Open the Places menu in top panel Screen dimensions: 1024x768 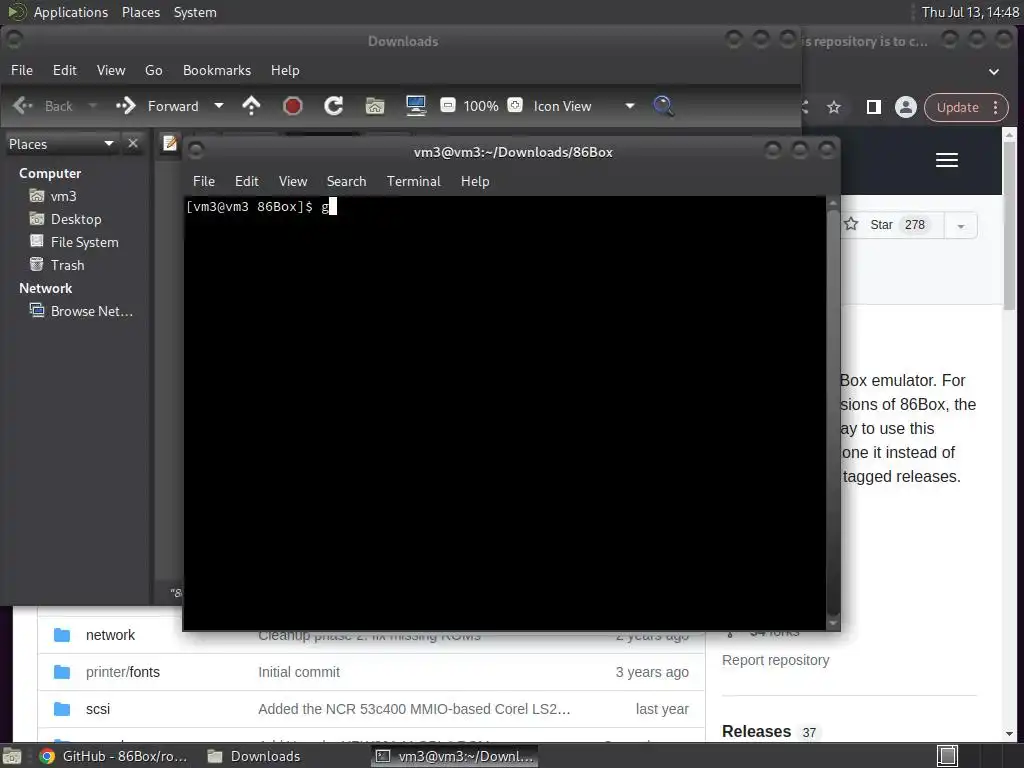pyautogui.click(x=140, y=12)
